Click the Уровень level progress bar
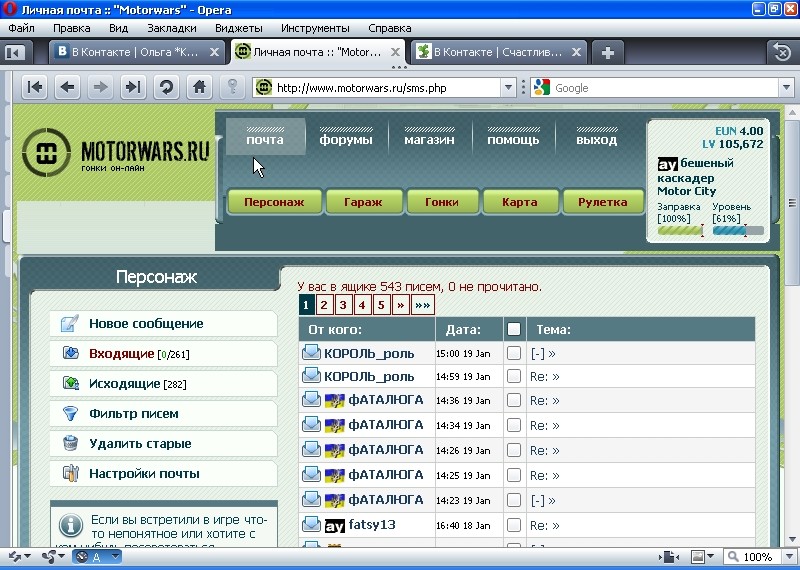 [738, 231]
